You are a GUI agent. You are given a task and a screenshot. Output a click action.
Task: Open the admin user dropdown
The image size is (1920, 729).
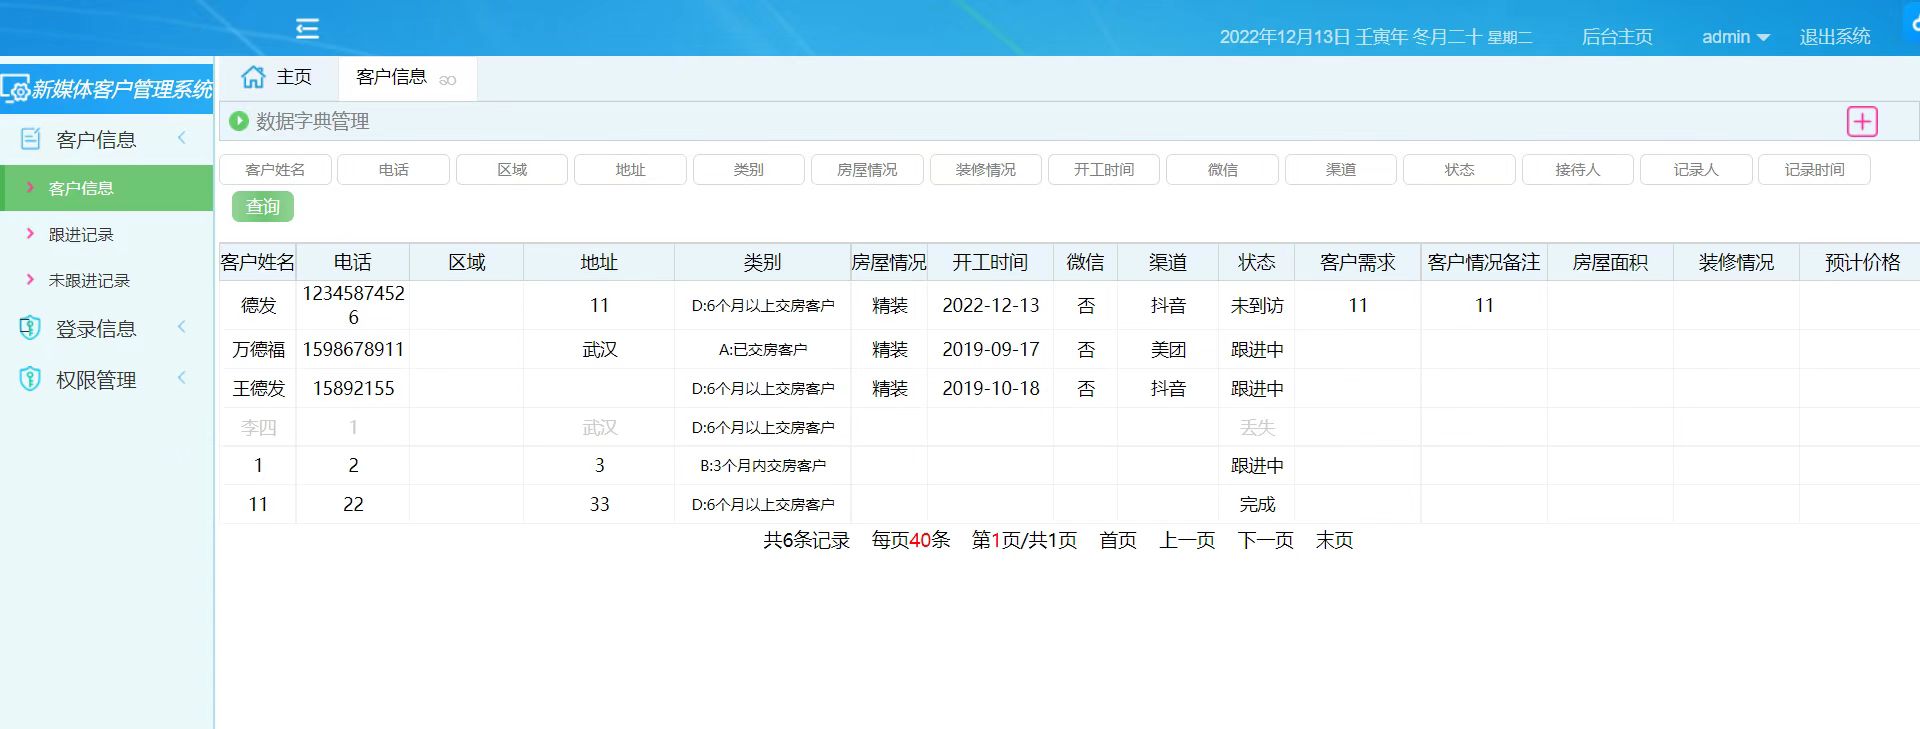pos(1735,37)
